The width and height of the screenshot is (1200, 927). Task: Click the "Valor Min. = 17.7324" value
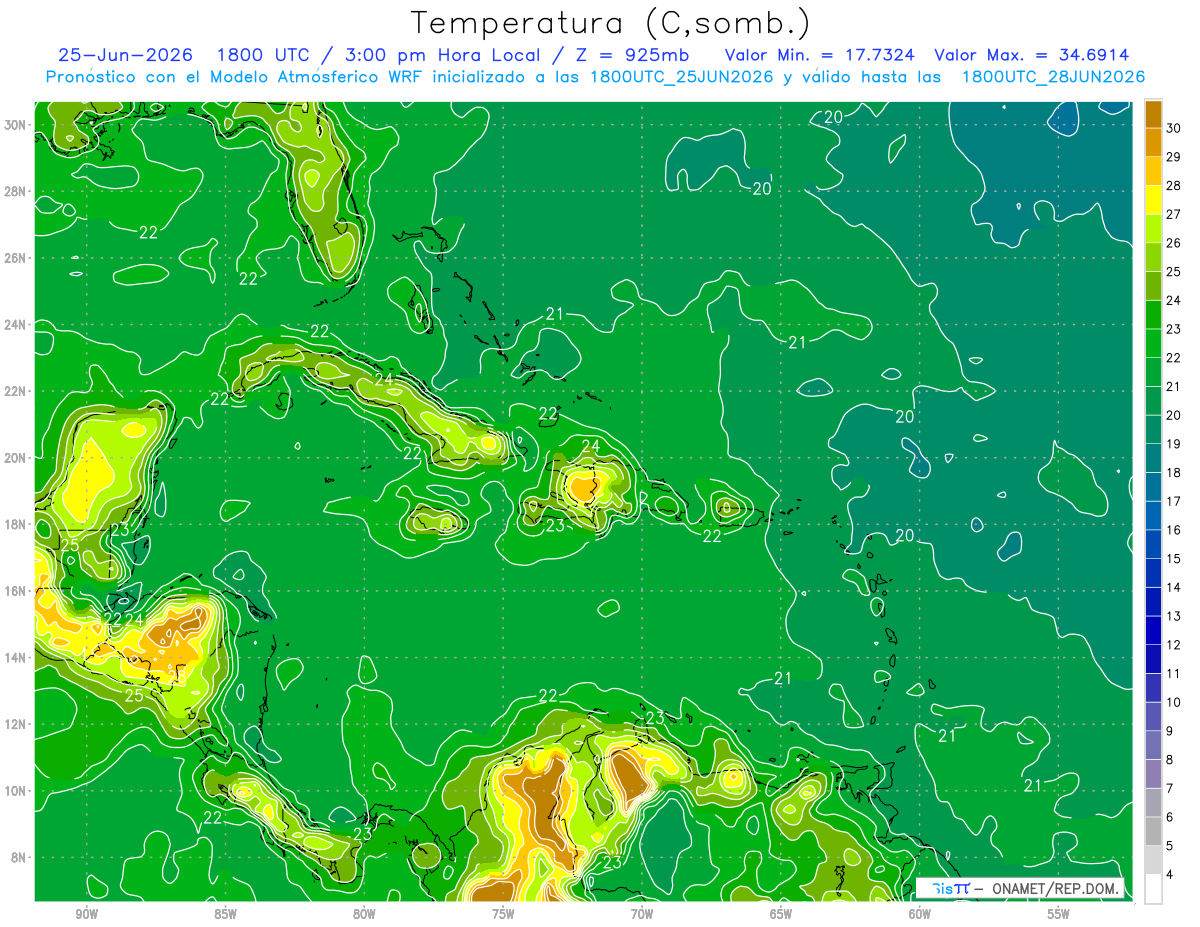[819, 55]
